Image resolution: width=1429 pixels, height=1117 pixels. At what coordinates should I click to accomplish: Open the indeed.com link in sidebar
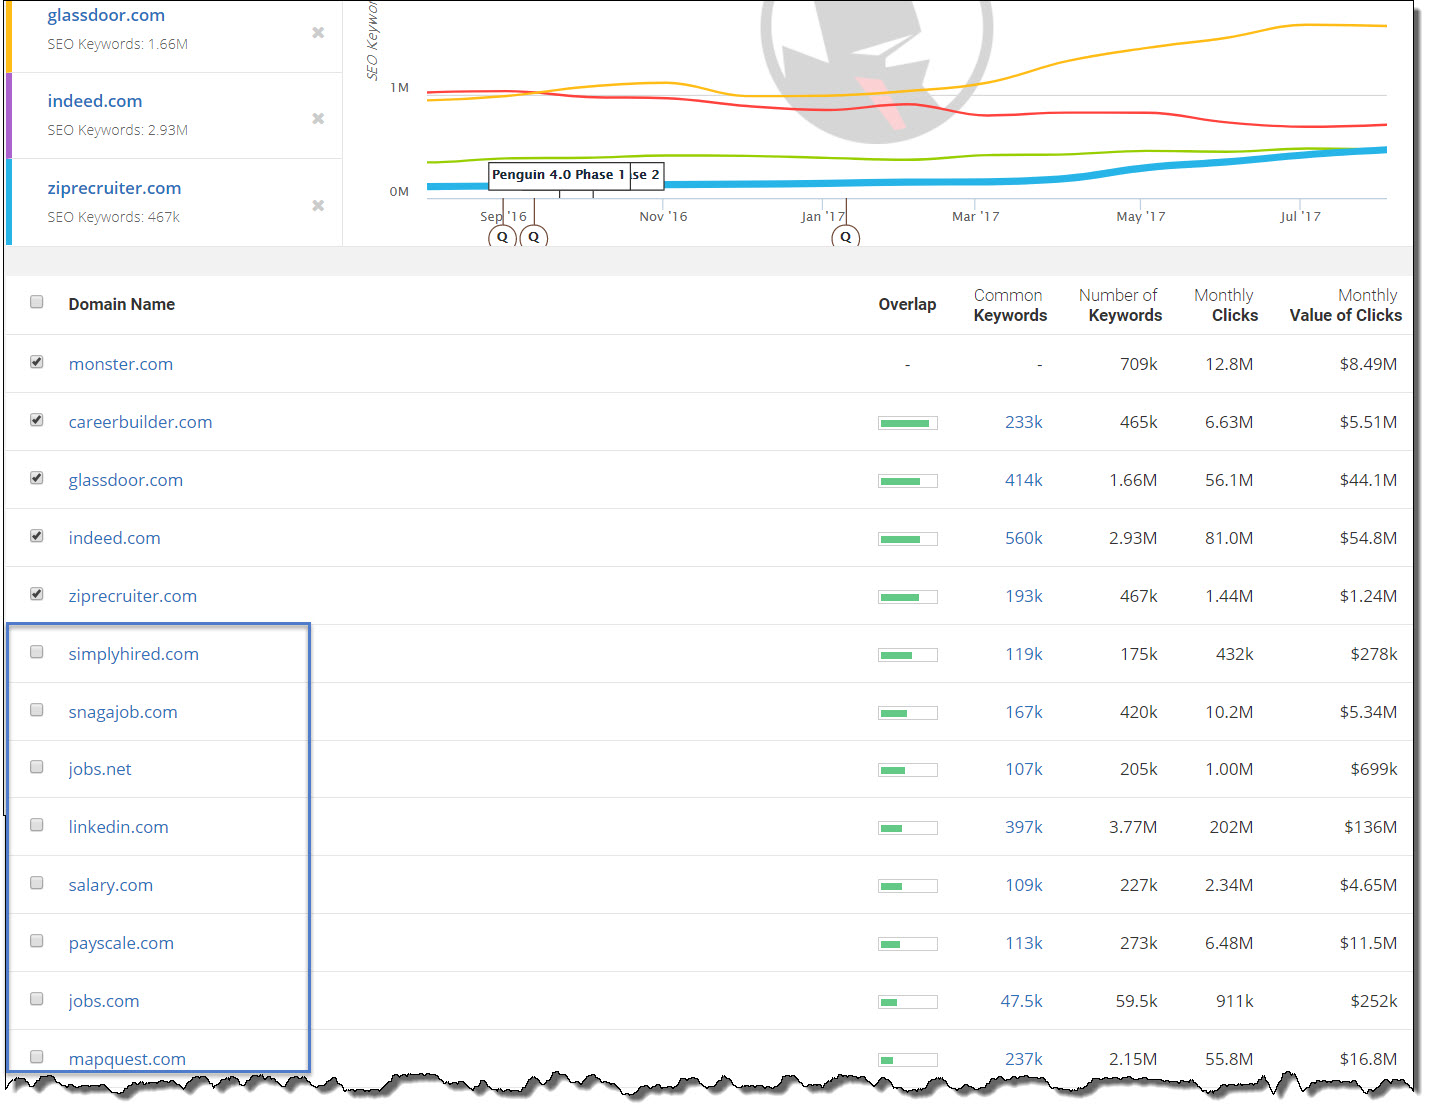click(x=95, y=101)
